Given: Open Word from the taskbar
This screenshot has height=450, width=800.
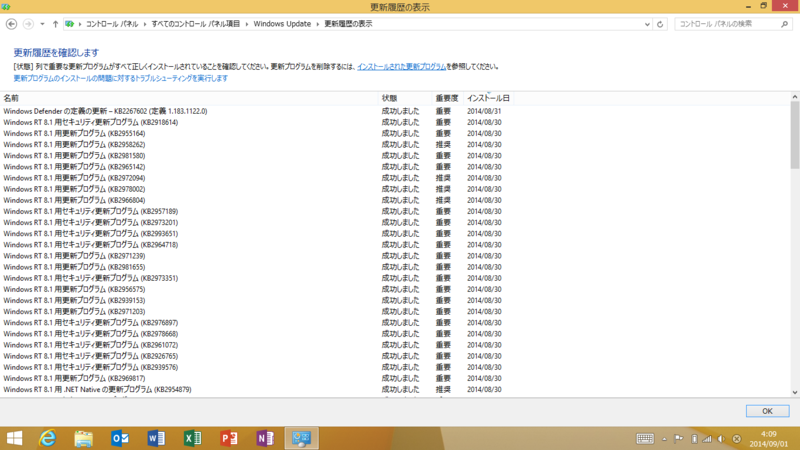Looking at the screenshot, I should click(x=156, y=438).
